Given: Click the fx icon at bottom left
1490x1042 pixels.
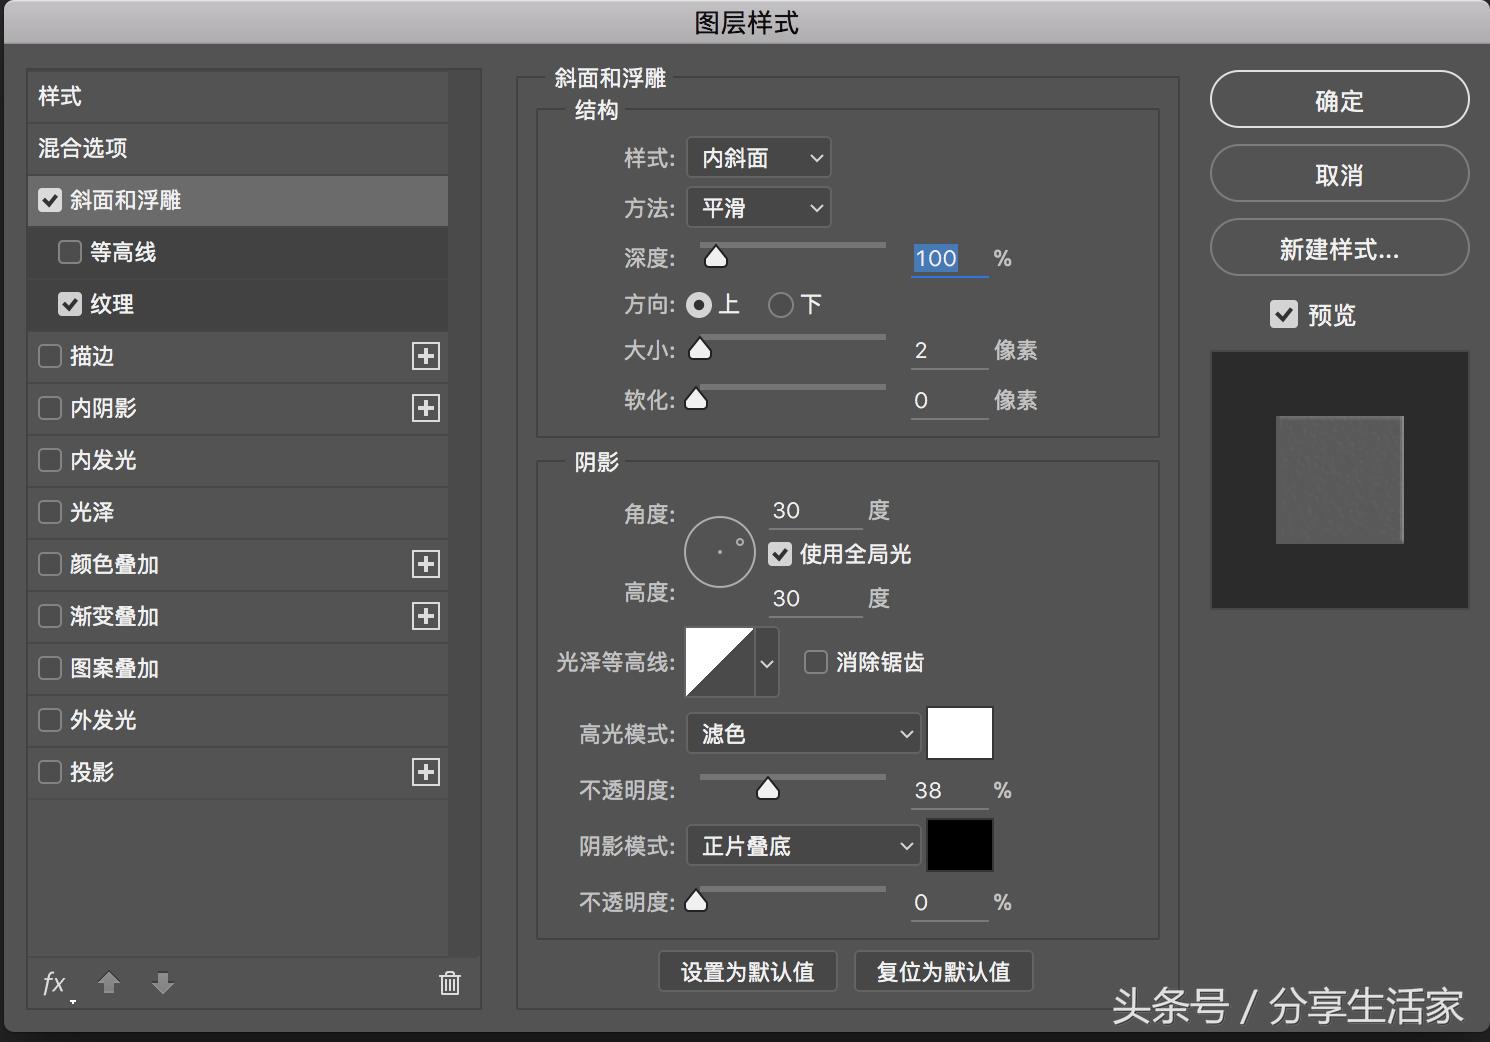Looking at the screenshot, I should tap(53, 983).
